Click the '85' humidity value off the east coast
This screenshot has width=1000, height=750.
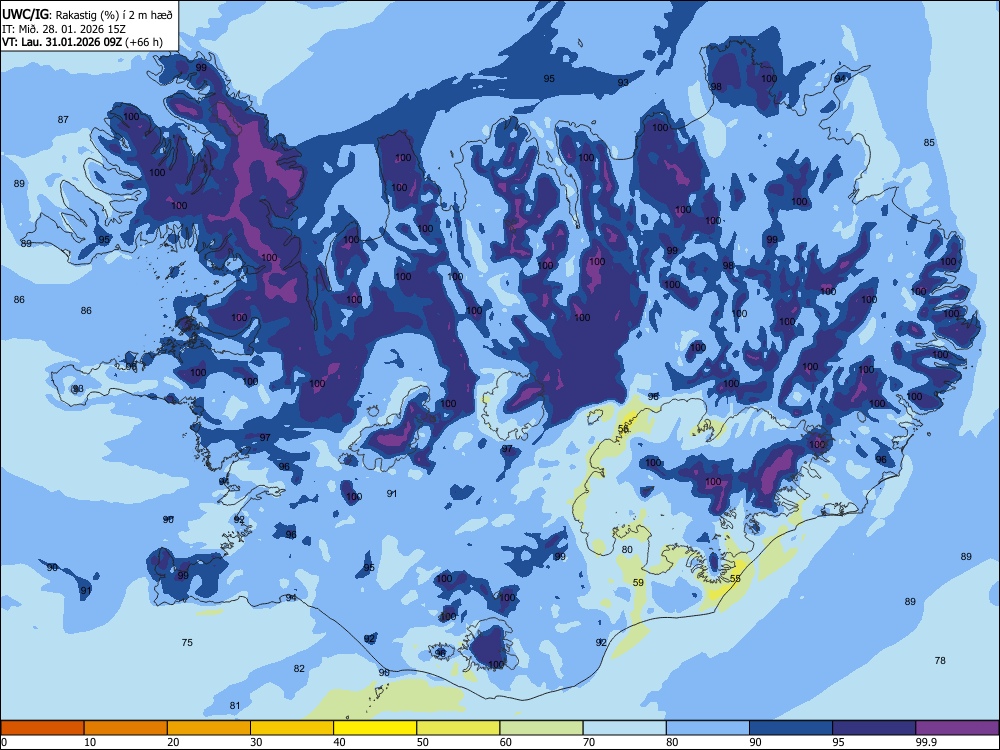click(x=929, y=143)
